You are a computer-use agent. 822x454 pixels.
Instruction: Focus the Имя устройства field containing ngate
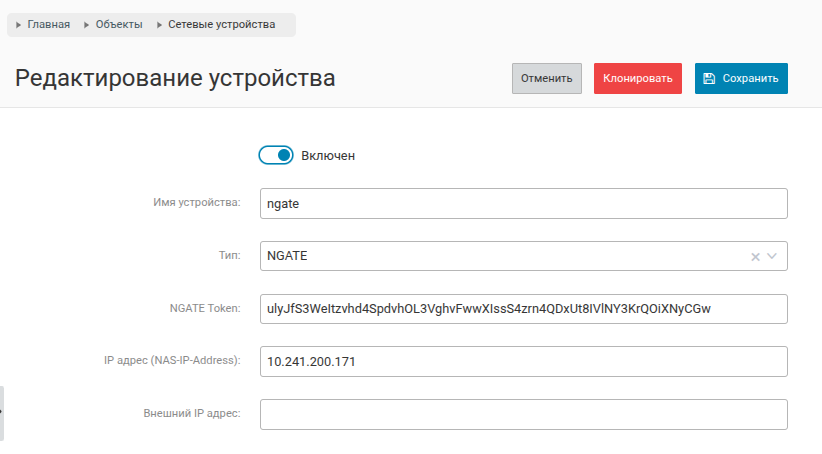(x=523, y=203)
